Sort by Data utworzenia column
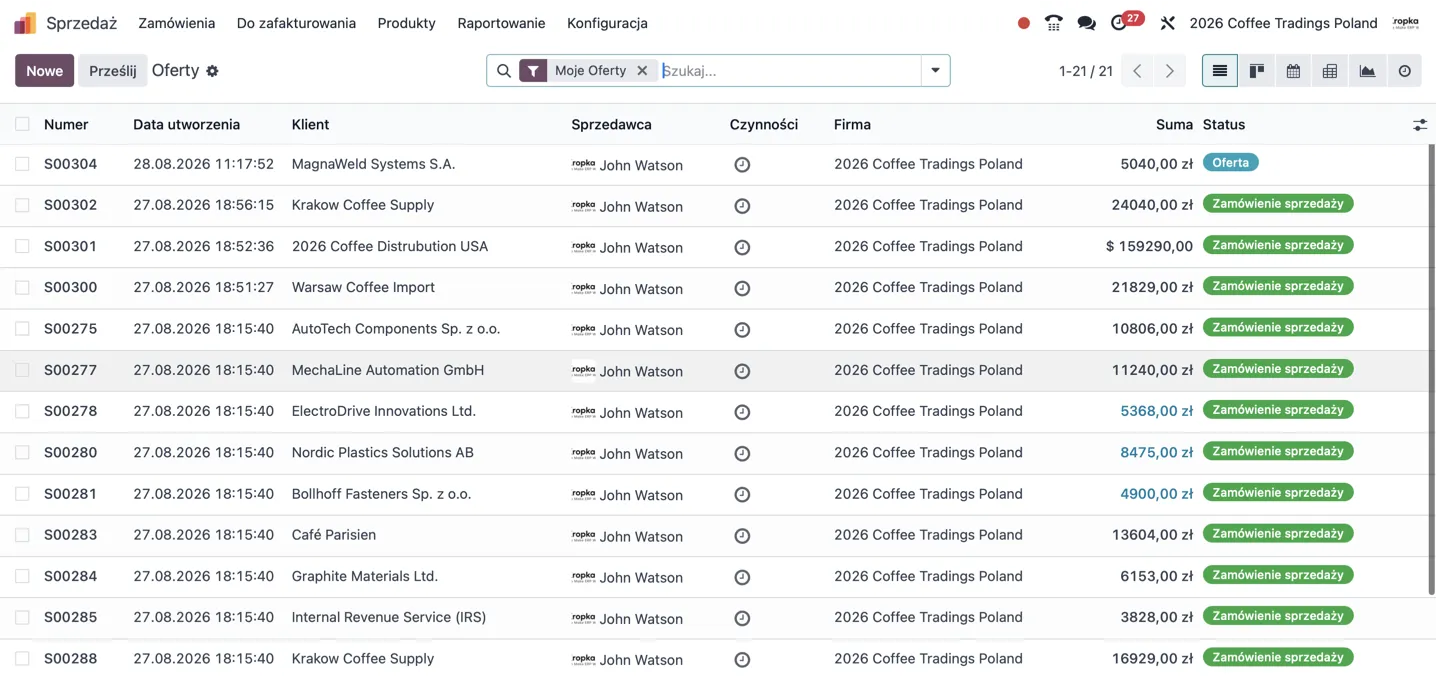The height and width of the screenshot is (679, 1437). [186, 125]
